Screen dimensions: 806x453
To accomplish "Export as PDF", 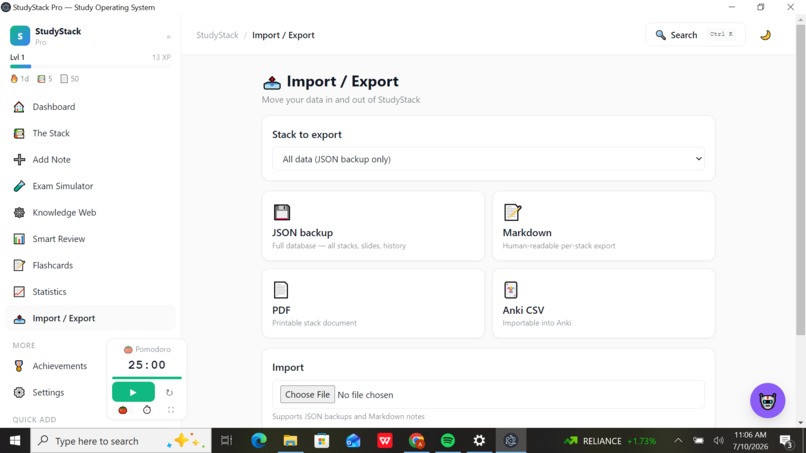I will click(373, 303).
